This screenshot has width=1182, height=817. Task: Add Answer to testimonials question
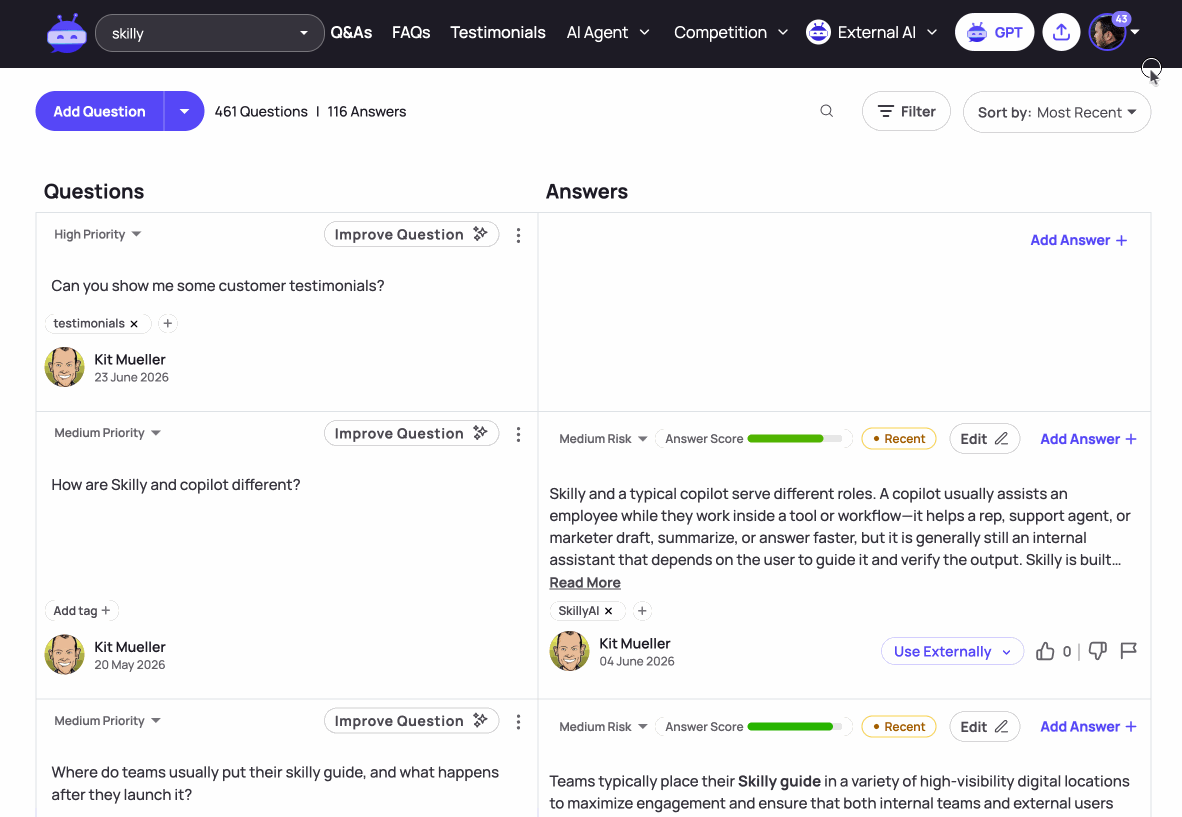click(x=1079, y=240)
